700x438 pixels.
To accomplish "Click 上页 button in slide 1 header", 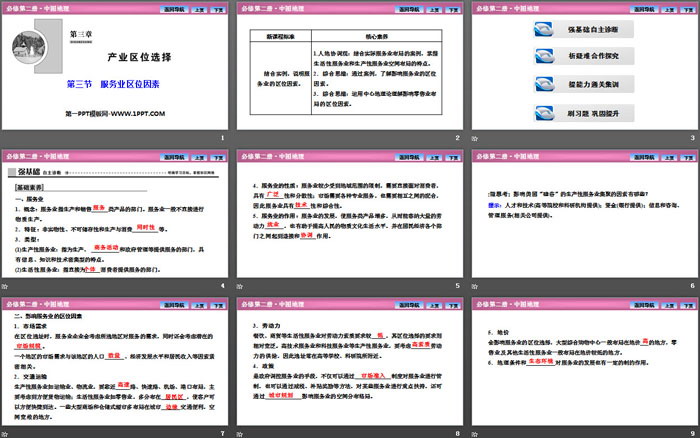I will tap(199, 9).
